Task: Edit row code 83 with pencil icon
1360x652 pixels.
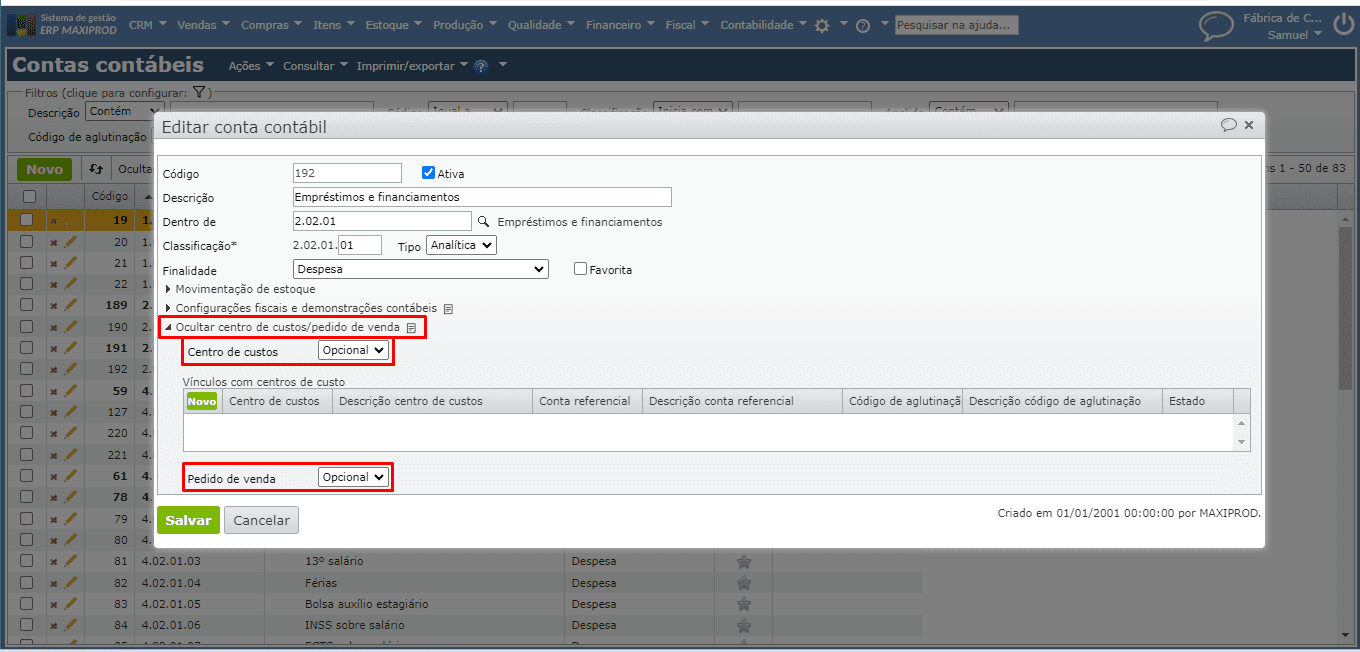Action: [70, 604]
